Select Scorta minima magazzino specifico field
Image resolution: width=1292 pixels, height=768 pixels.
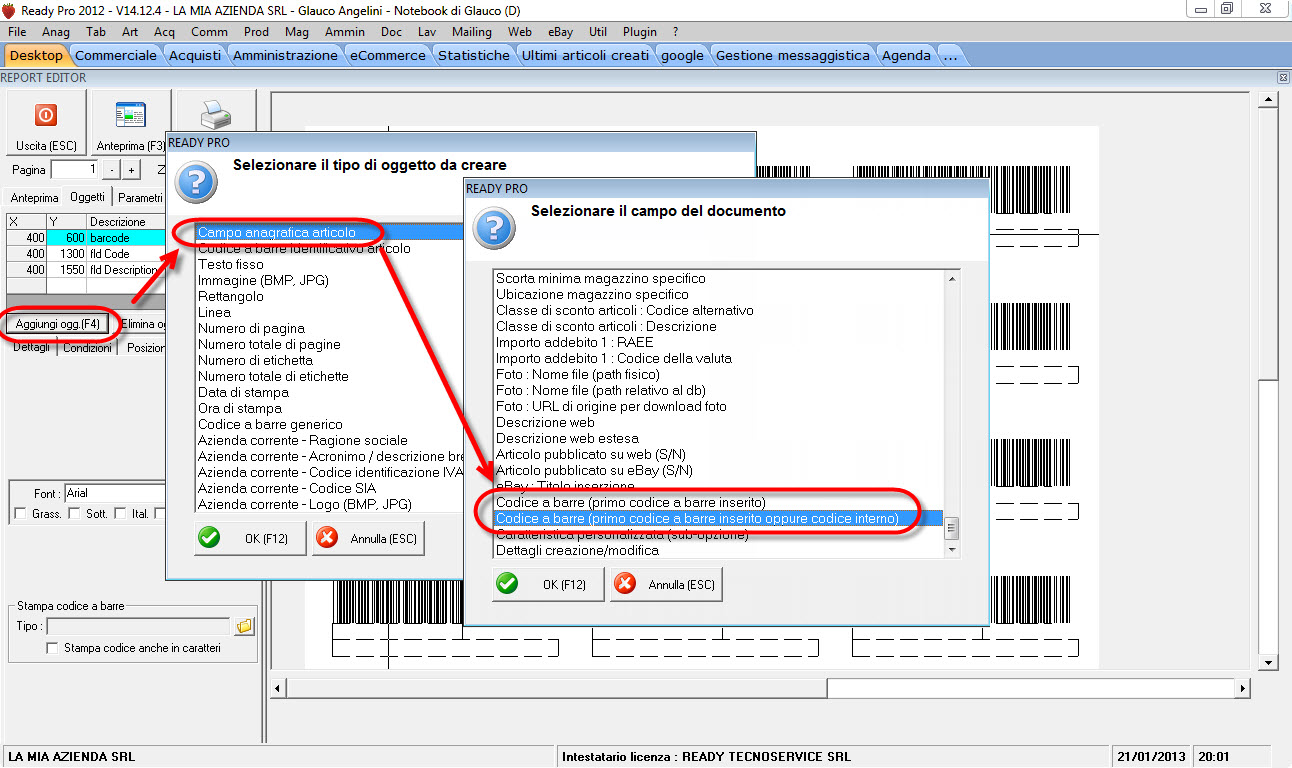point(601,278)
